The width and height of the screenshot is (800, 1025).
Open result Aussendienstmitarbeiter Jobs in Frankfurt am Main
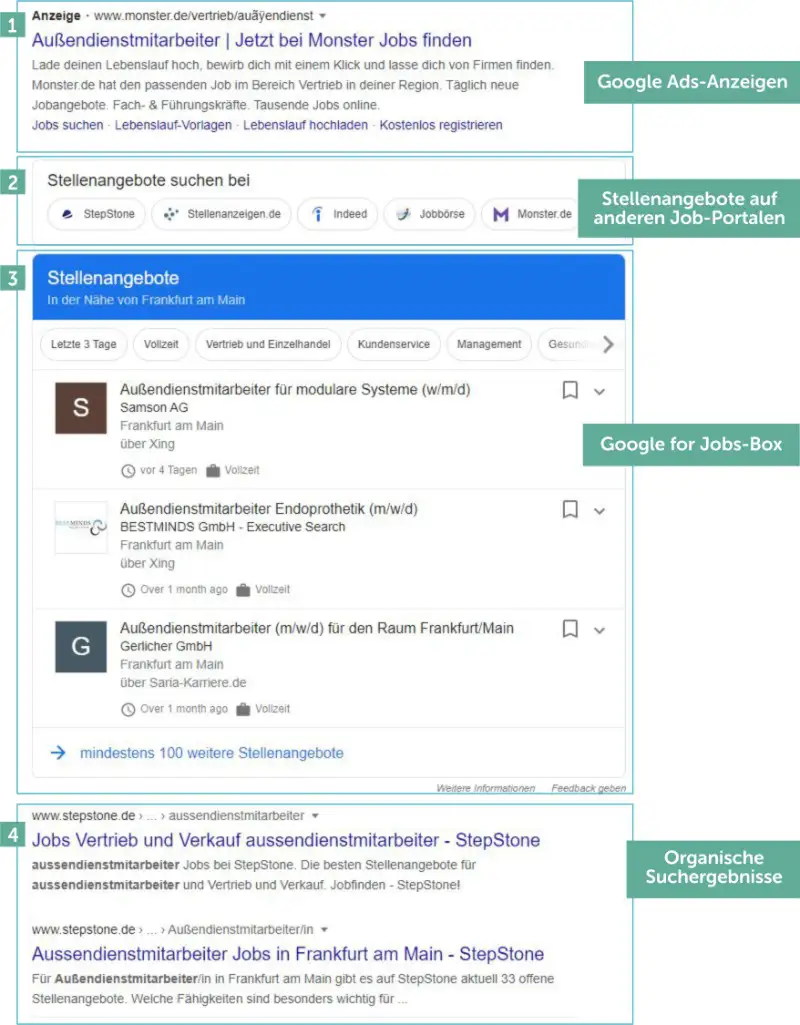288,954
